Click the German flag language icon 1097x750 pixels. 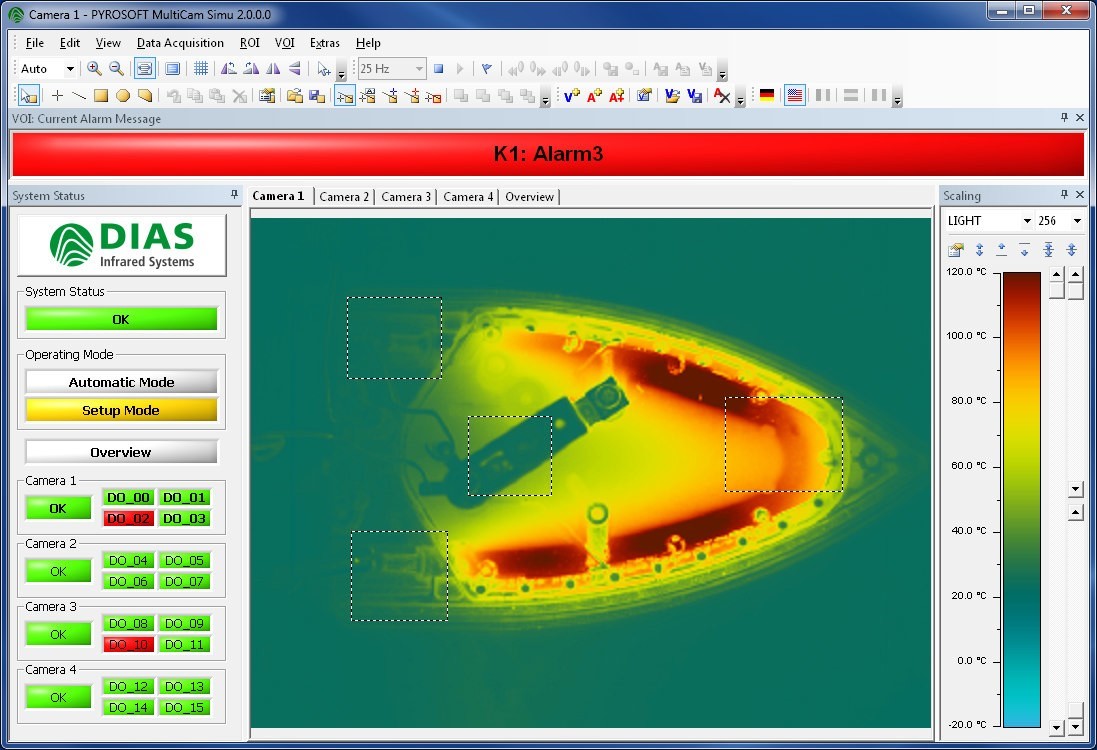767,96
